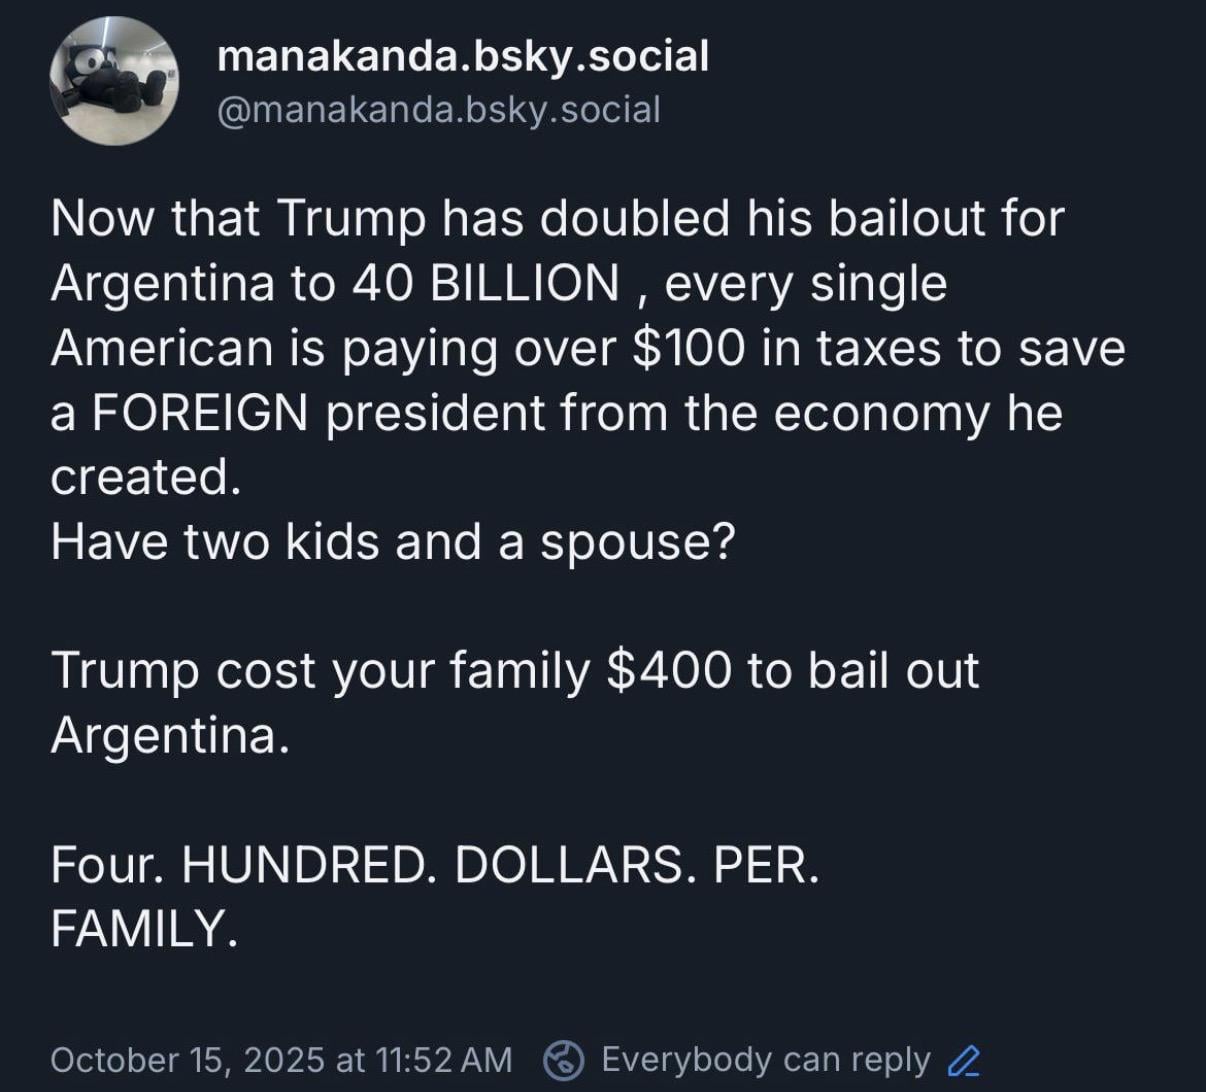Open the "Everybody can reply" setting

point(765,1059)
